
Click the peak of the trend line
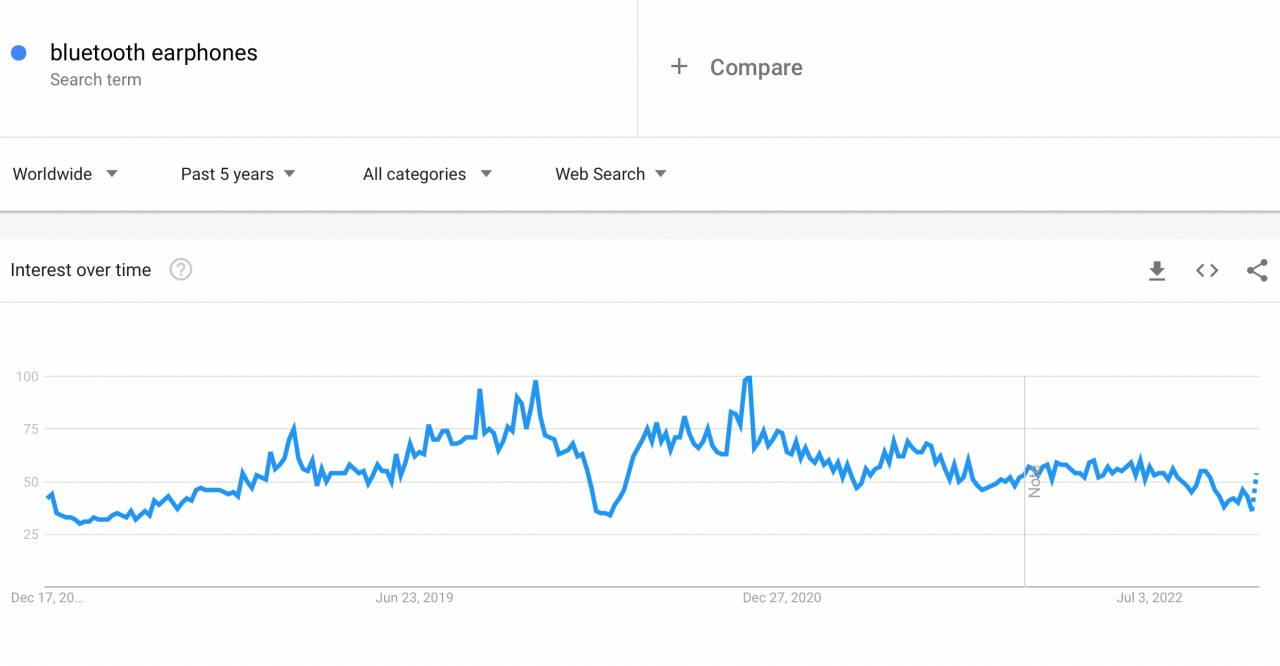pyautogui.click(x=746, y=378)
